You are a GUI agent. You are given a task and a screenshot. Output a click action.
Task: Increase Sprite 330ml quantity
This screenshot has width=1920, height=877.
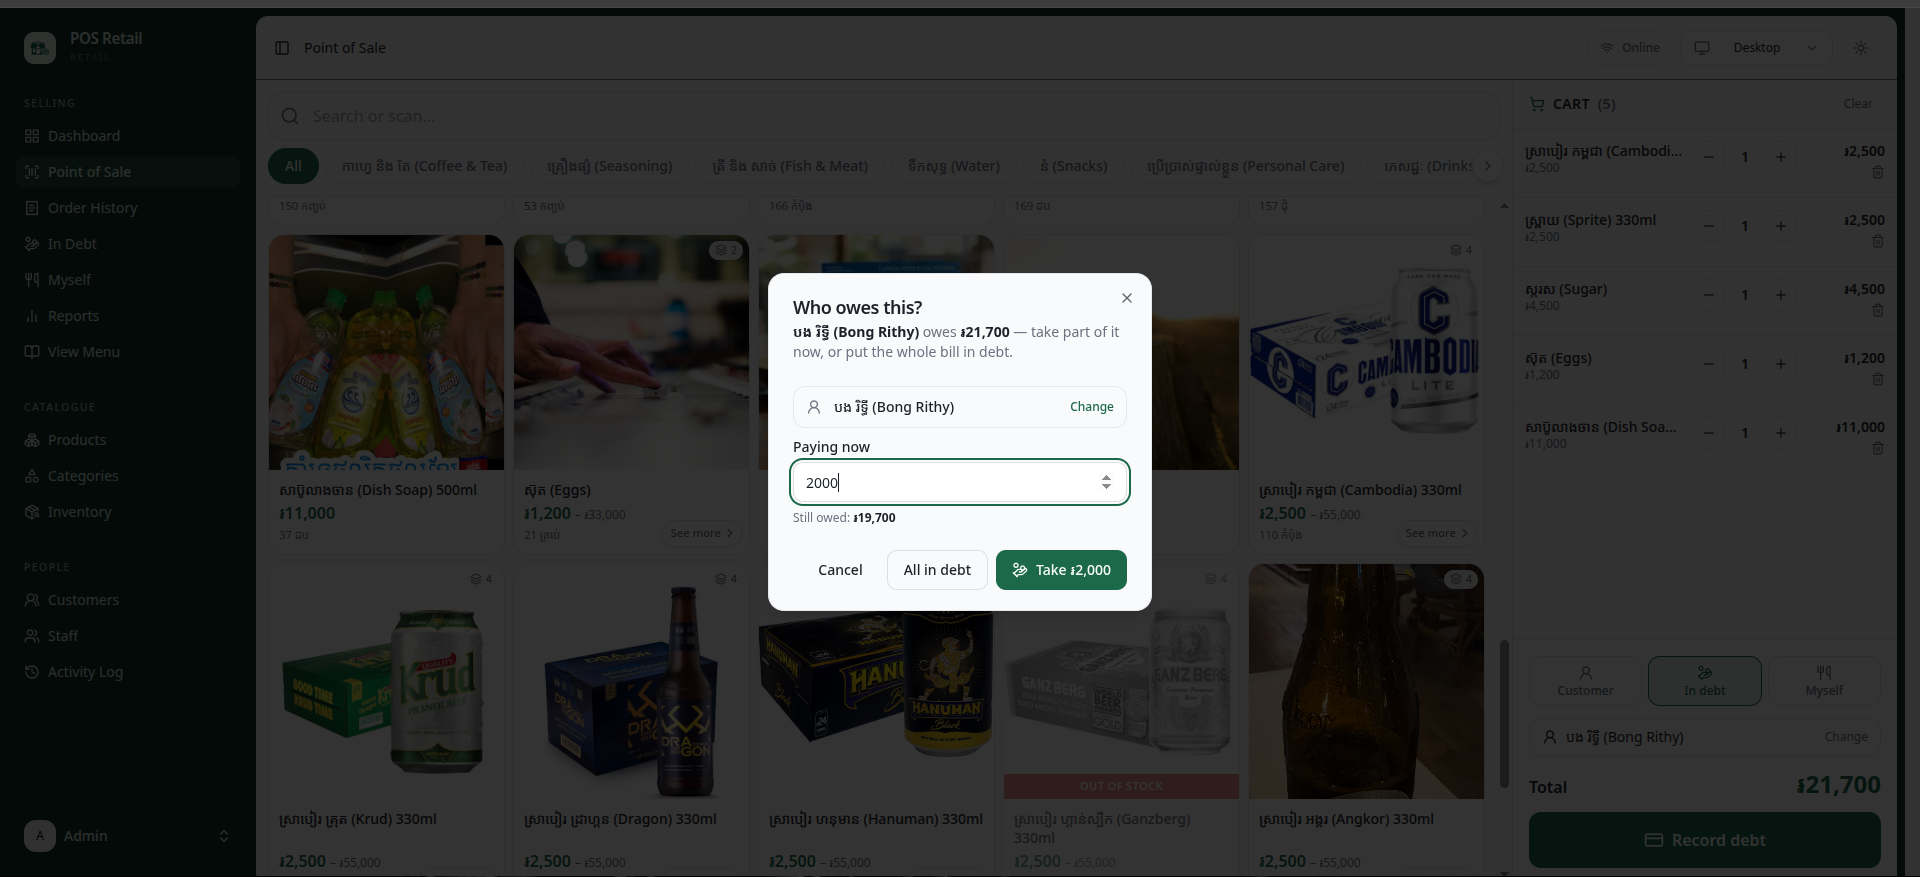(x=1781, y=226)
